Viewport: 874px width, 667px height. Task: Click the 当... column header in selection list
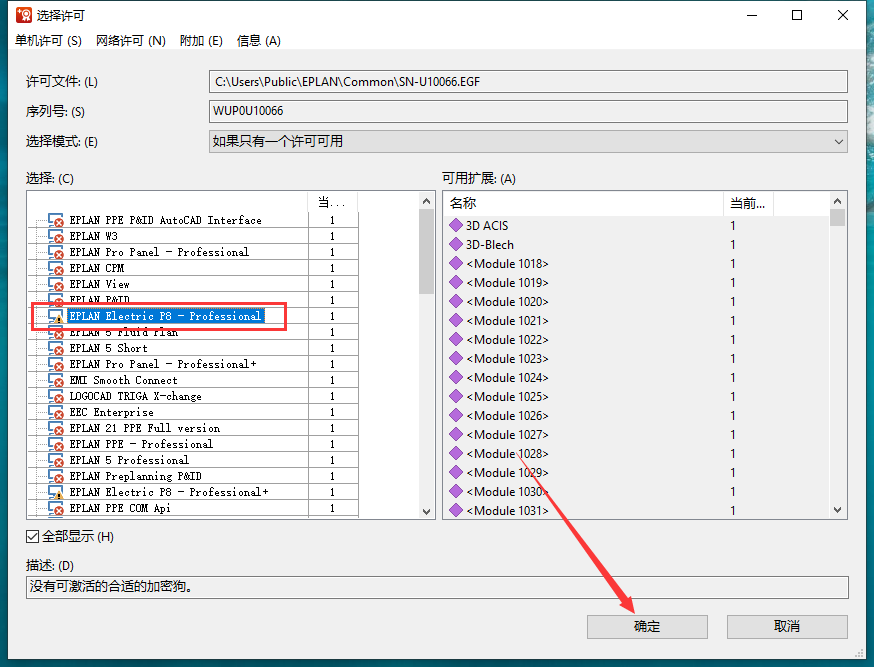click(x=332, y=202)
